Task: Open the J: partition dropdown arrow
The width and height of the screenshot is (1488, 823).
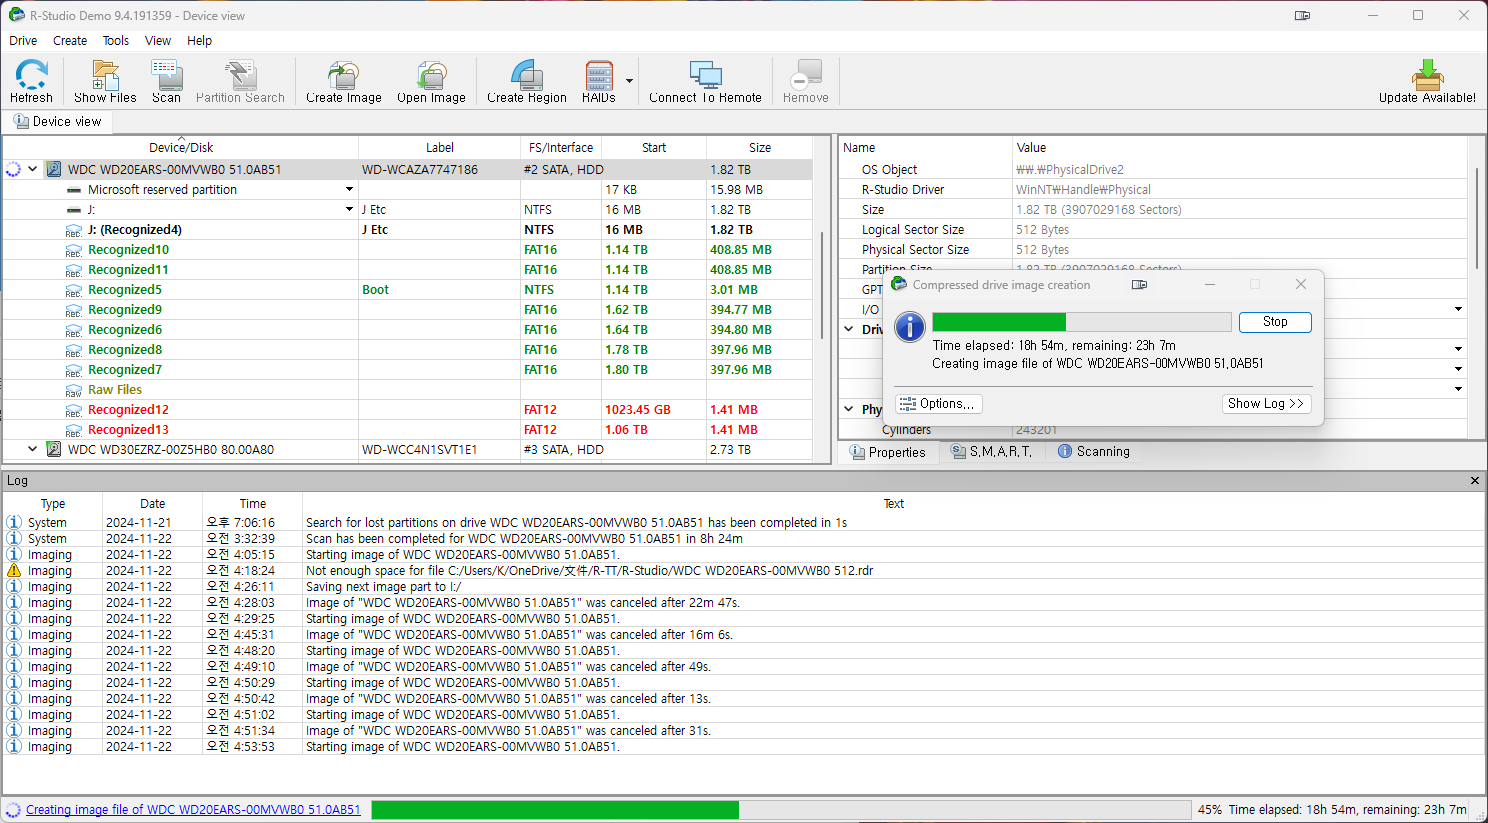Action: [x=349, y=209]
